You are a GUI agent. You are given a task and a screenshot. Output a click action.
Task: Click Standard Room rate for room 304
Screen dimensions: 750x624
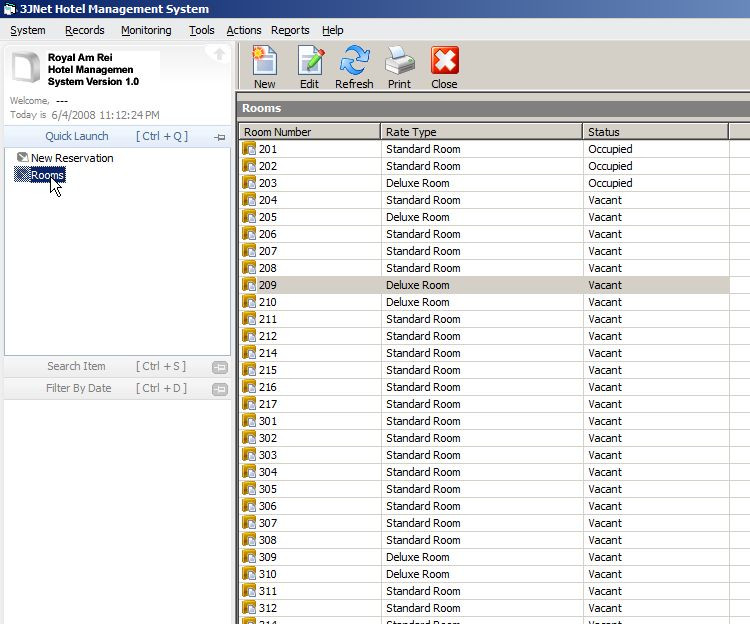click(423, 472)
